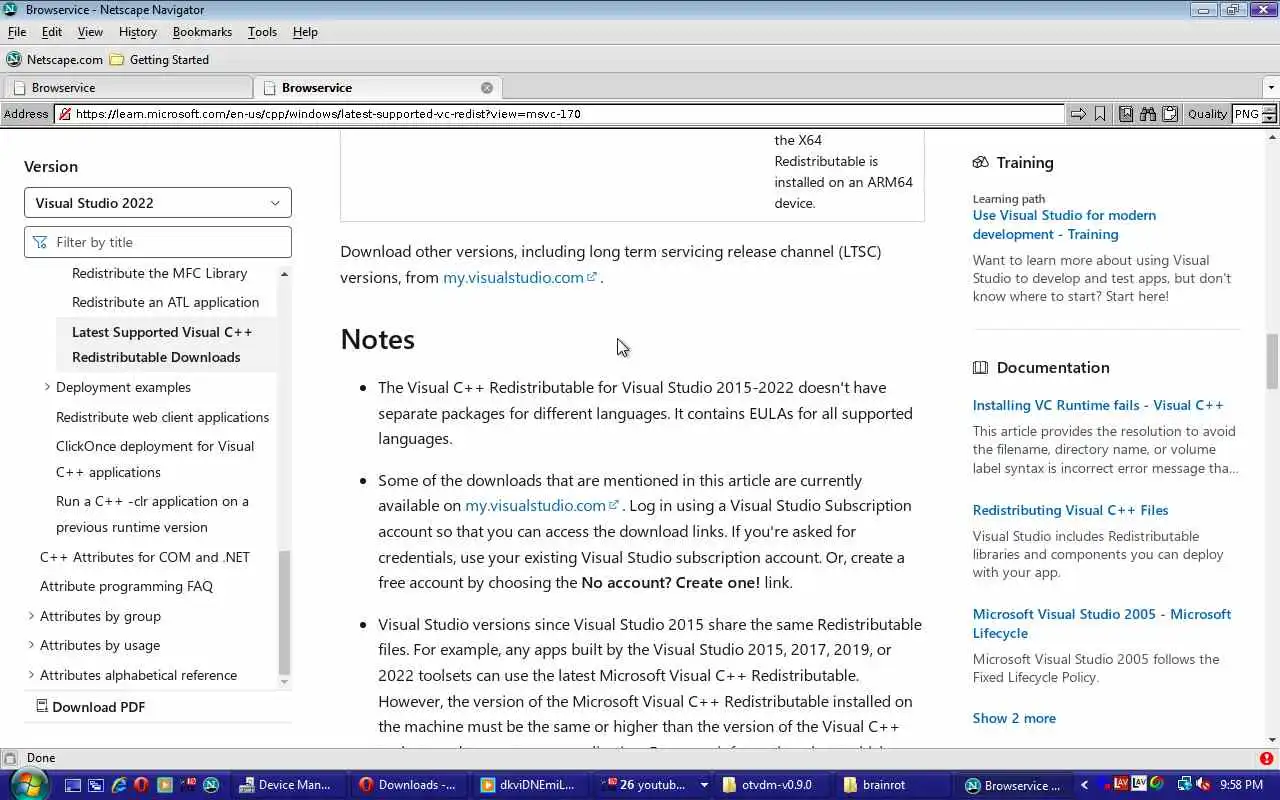Show hidden system tray icons arrow
The width and height of the screenshot is (1280, 800).
tap(1084, 785)
